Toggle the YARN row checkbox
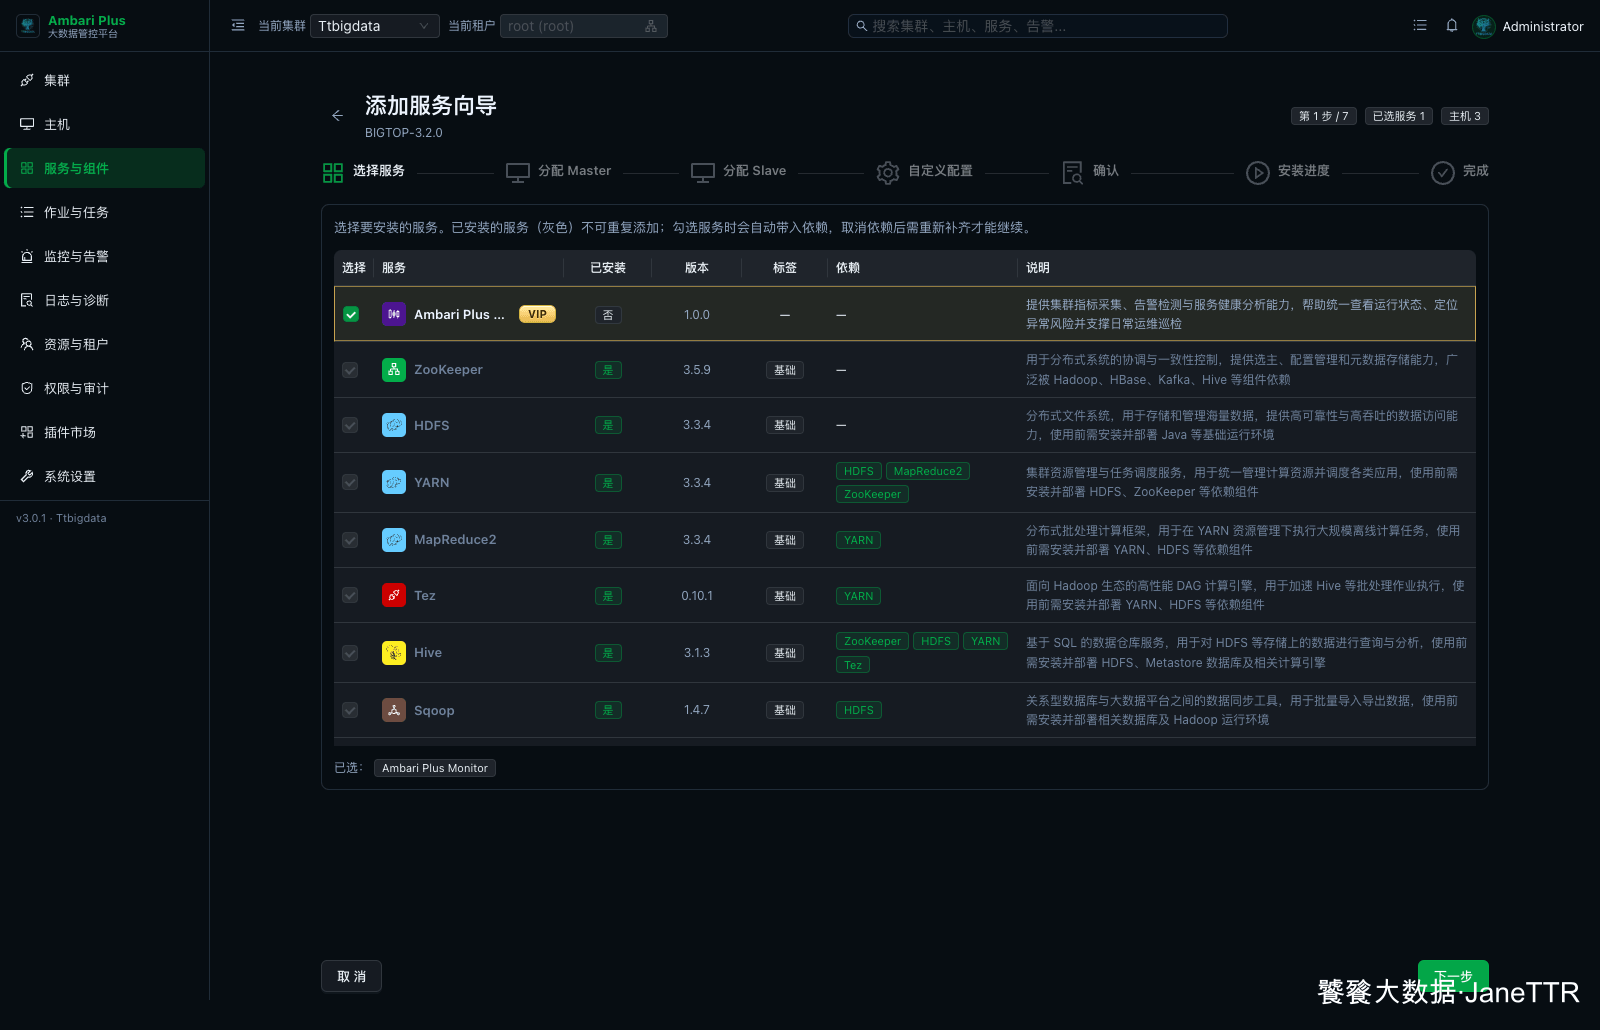1600x1030 pixels. click(x=350, y=482)
